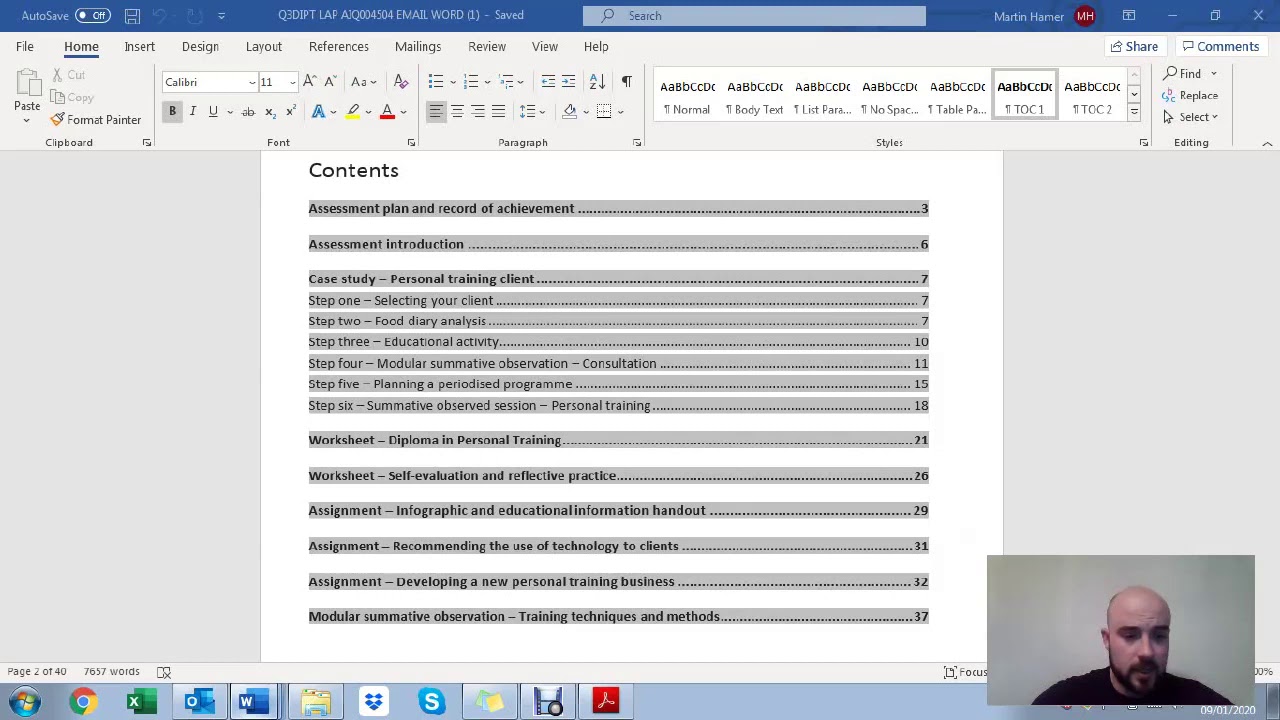Open Excel from the taskbar
The height and width of the screenshot is (720, 1280).
click(x=141, y=702)
